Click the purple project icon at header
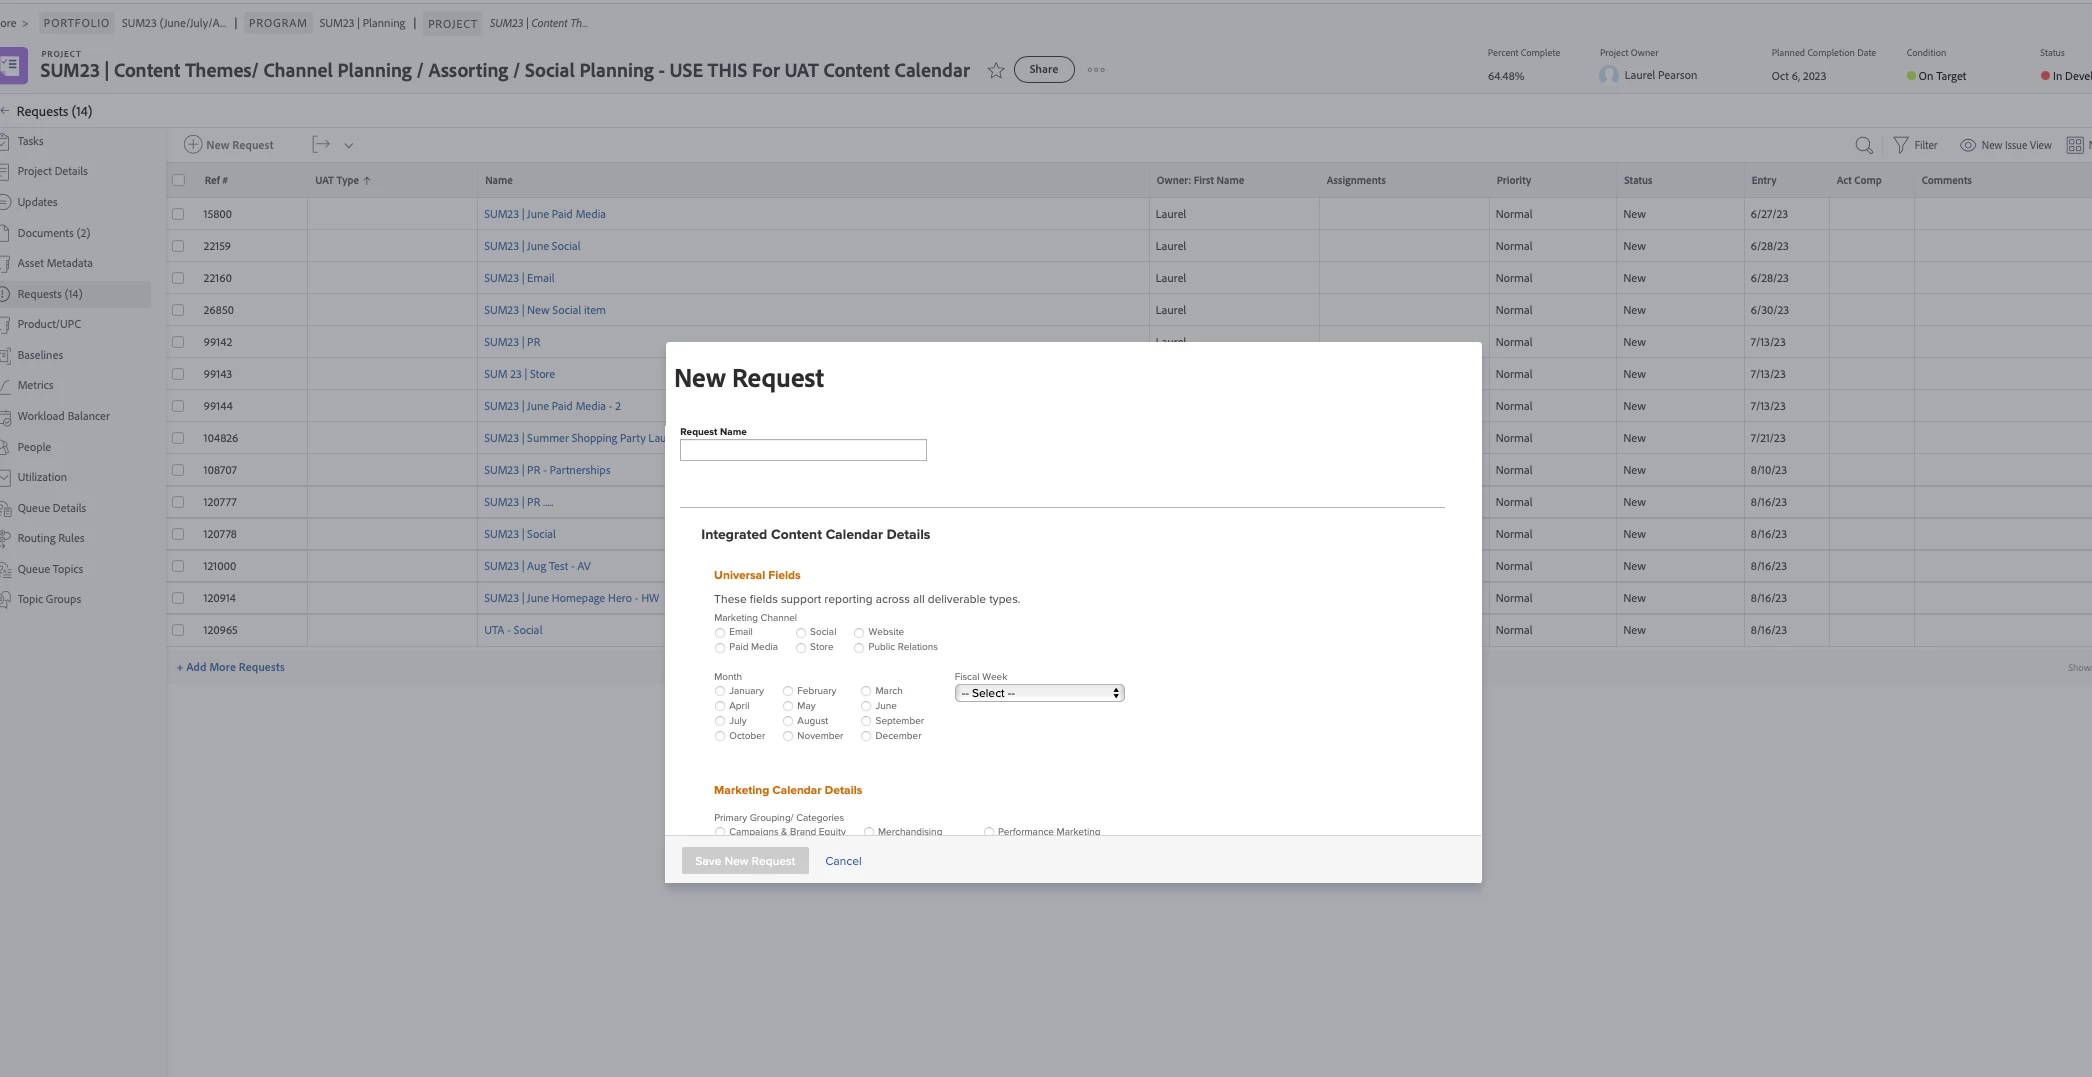 pyautogui.click(x=13, y=67)
